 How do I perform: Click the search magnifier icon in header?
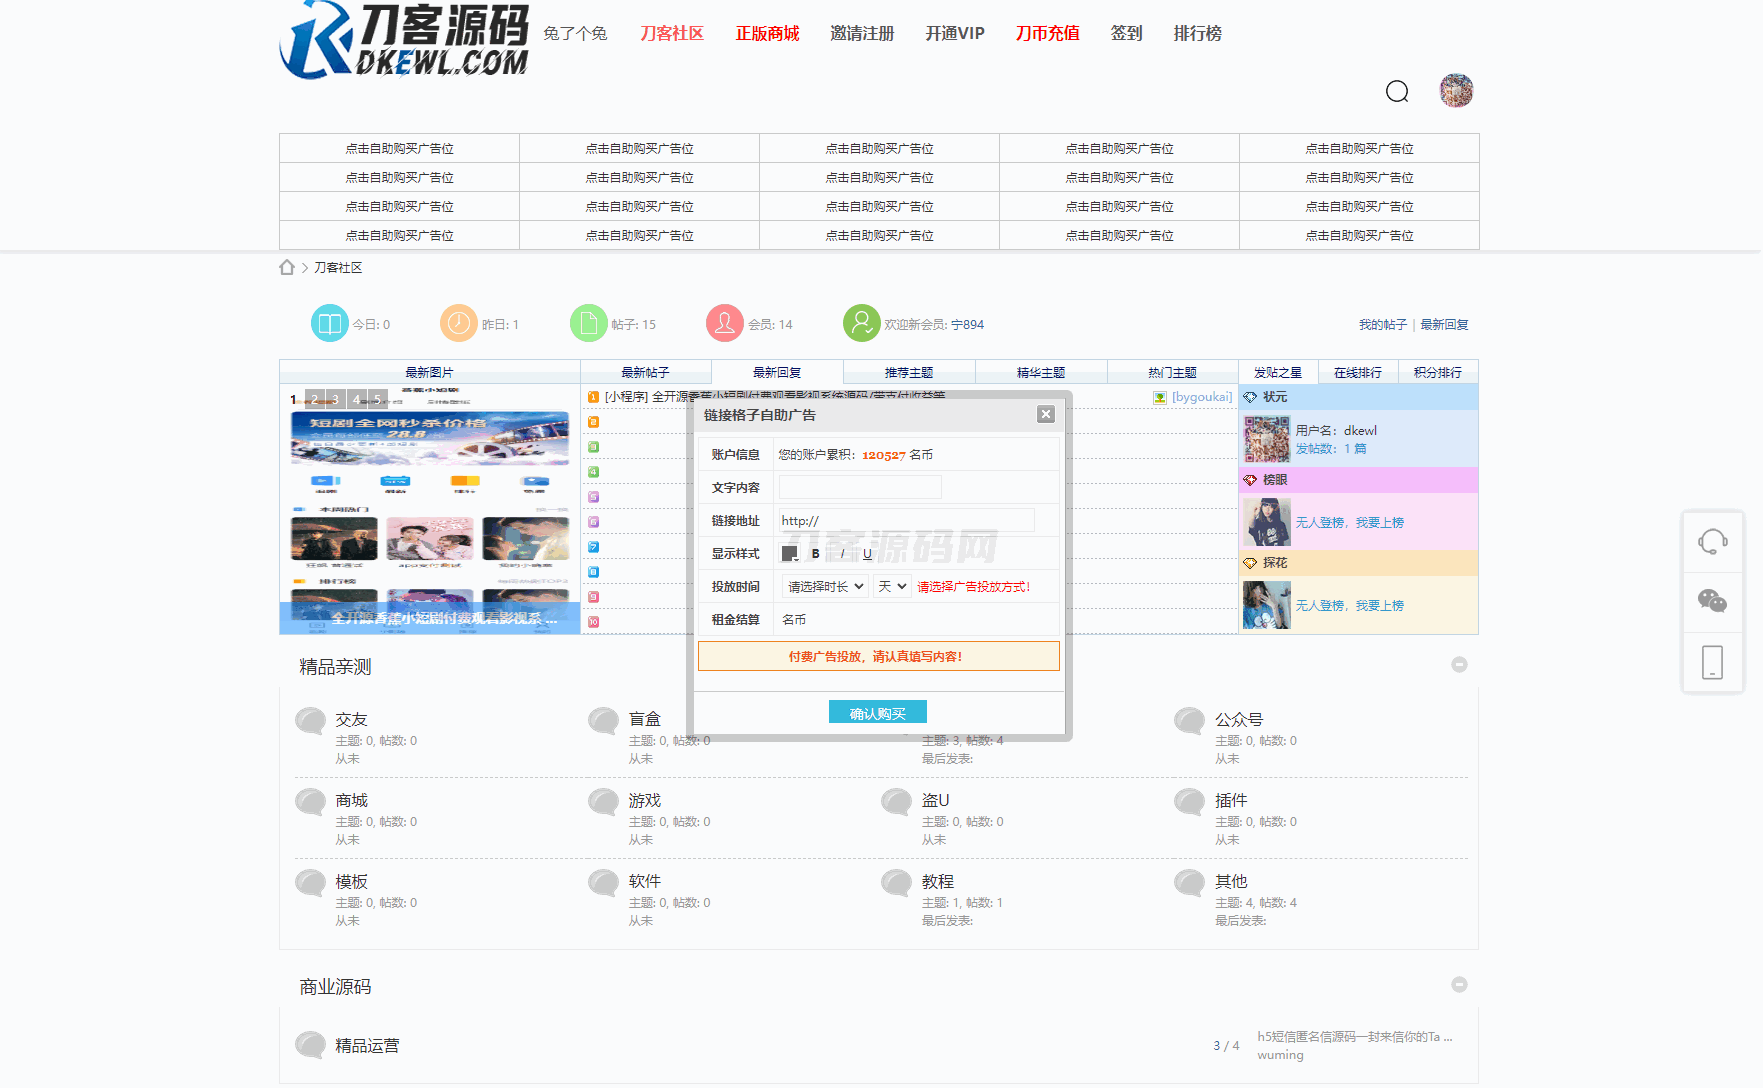point(1397,92)
